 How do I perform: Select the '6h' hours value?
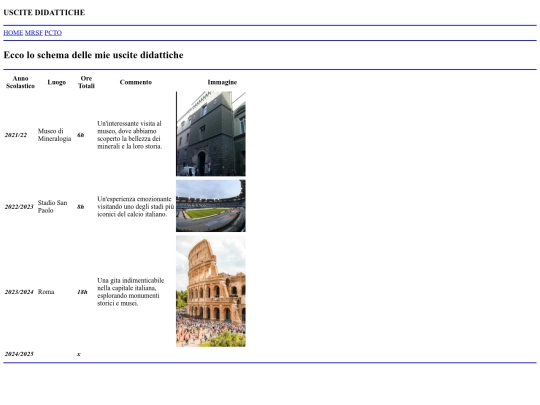point(81,135)
